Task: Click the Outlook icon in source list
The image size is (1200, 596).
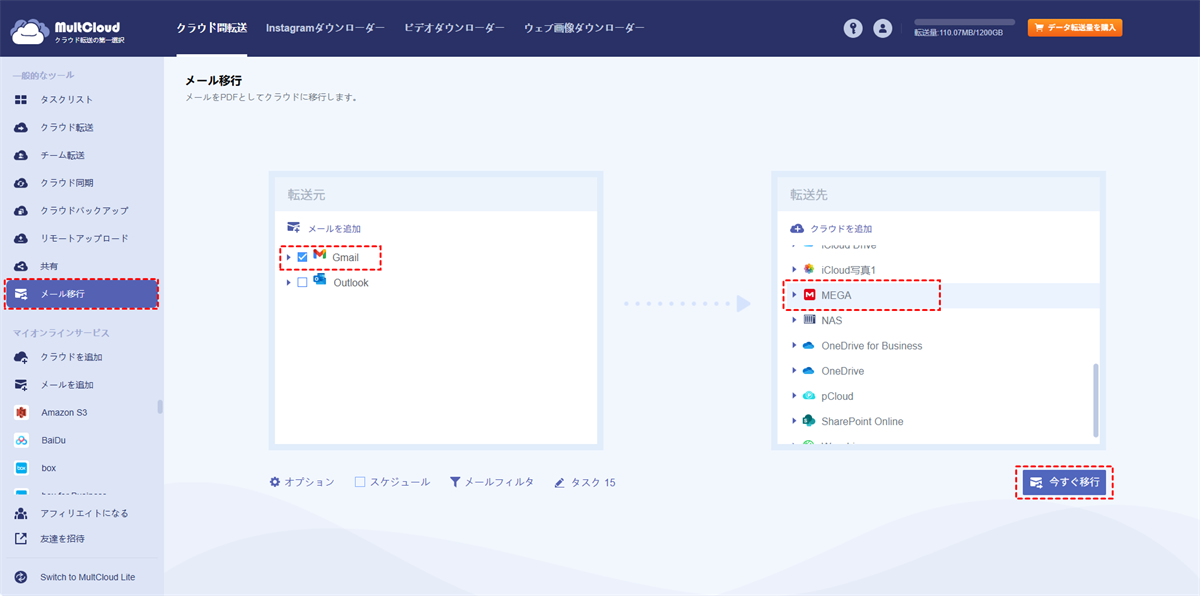Action: (320, 281)
